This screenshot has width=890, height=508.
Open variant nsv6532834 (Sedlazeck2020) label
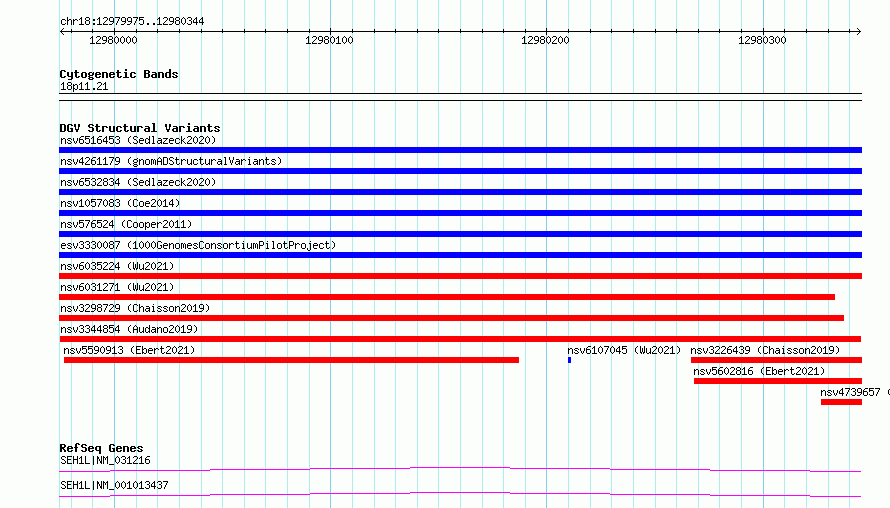[x=138, y=182]
